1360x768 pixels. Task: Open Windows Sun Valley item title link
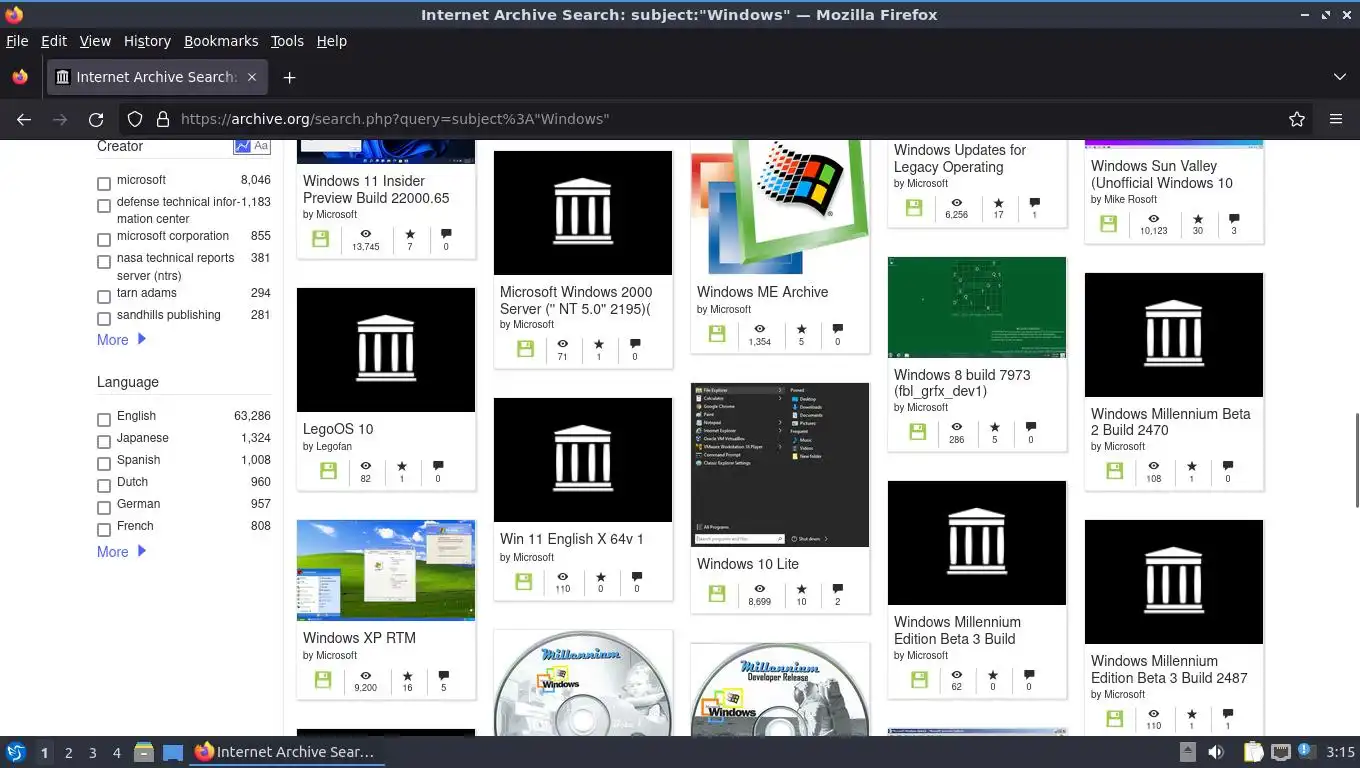coord(1161,174)
